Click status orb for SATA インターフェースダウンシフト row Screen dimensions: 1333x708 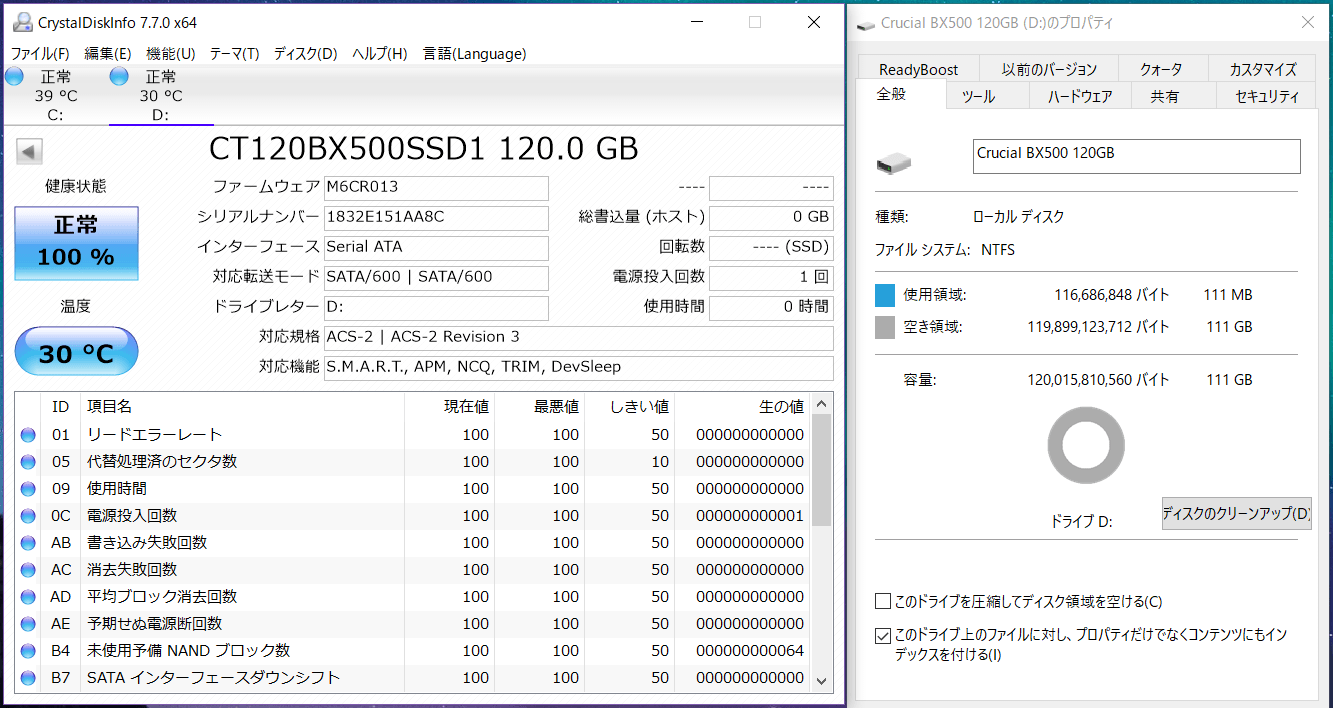[x=28, y=678]
